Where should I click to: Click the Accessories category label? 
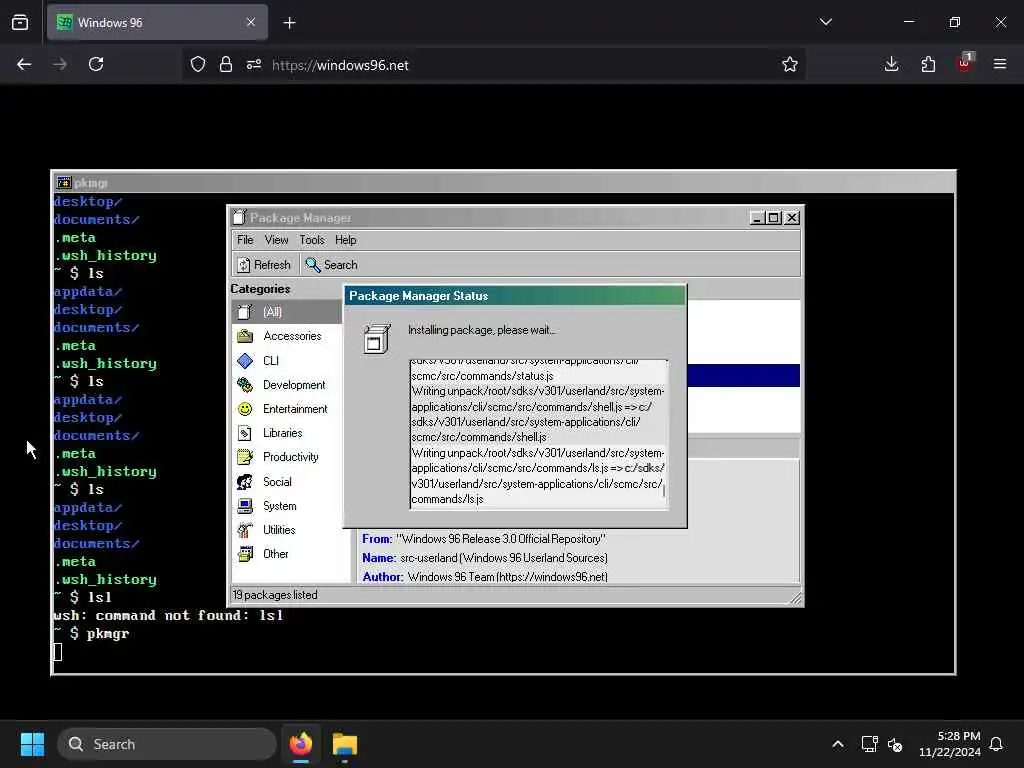tap(292, 336)
